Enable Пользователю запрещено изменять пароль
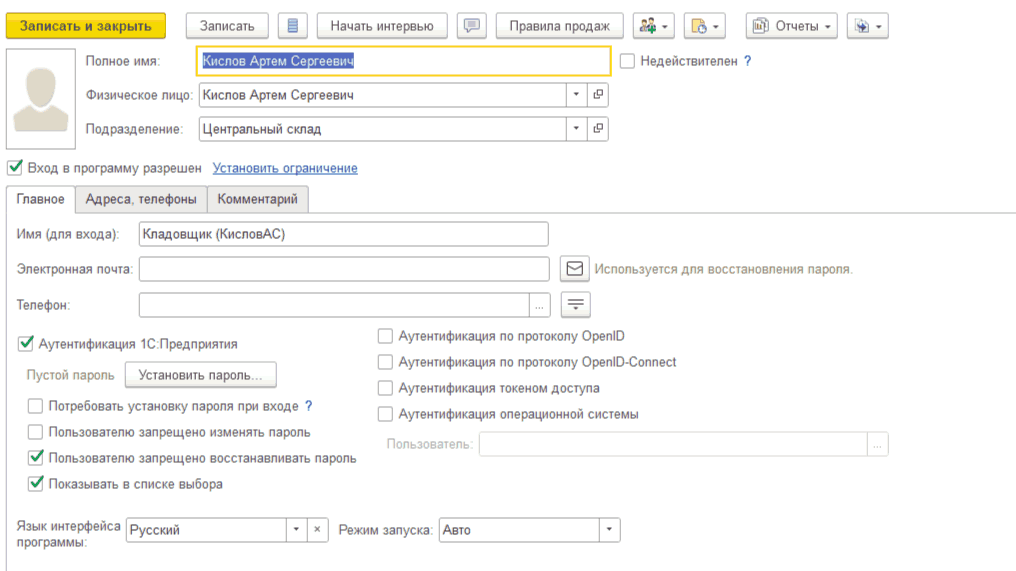Image resolution: width=1016 pixels, height=571 pixels. tap(35, 432)
